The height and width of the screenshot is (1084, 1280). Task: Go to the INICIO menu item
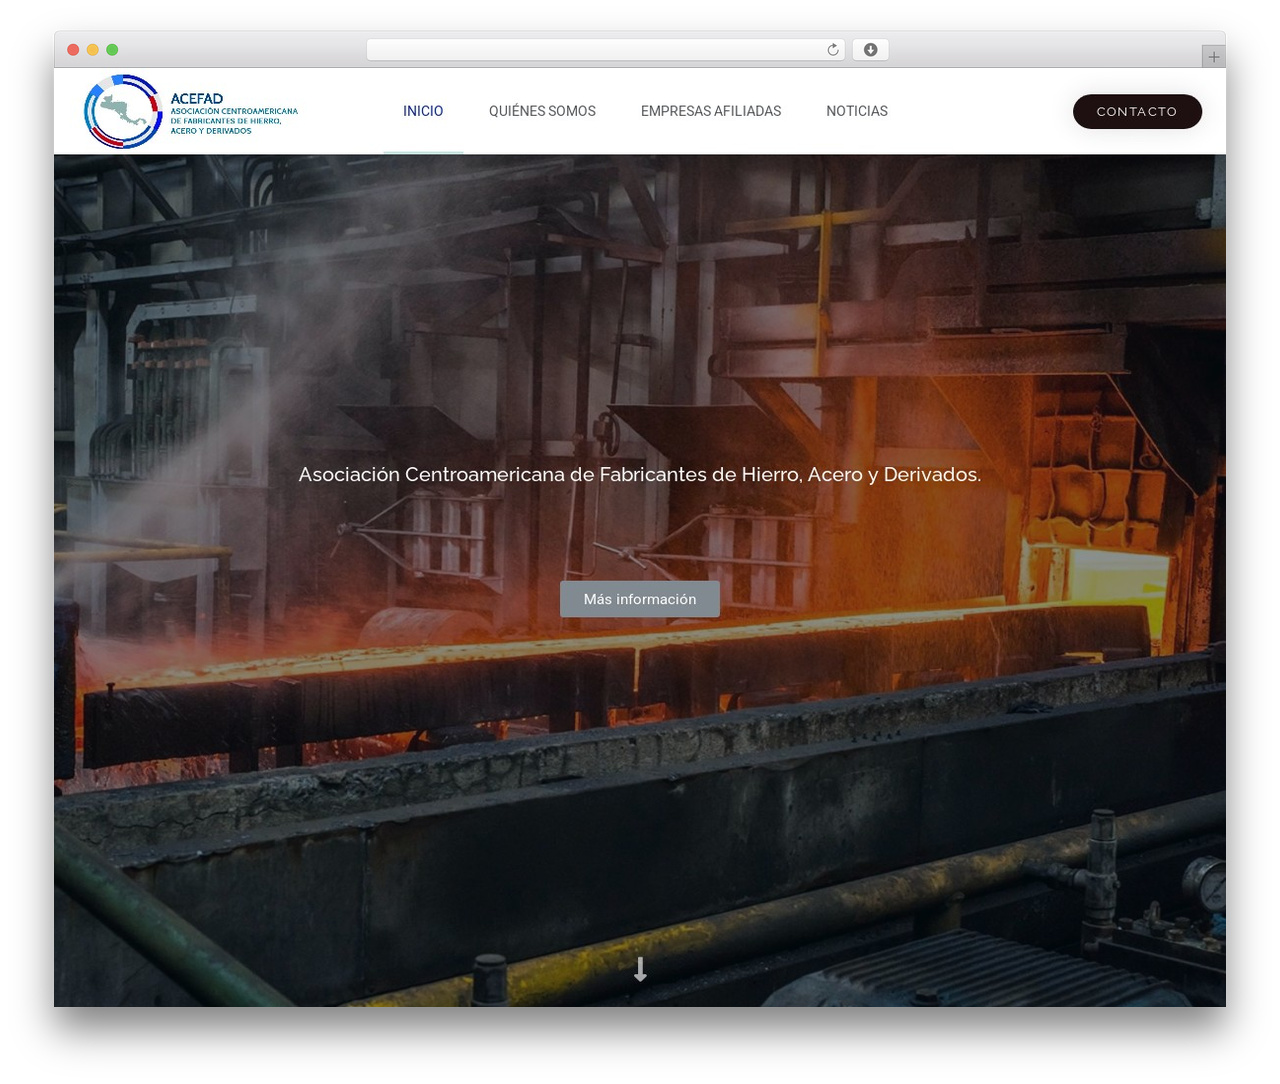point(423,111)
